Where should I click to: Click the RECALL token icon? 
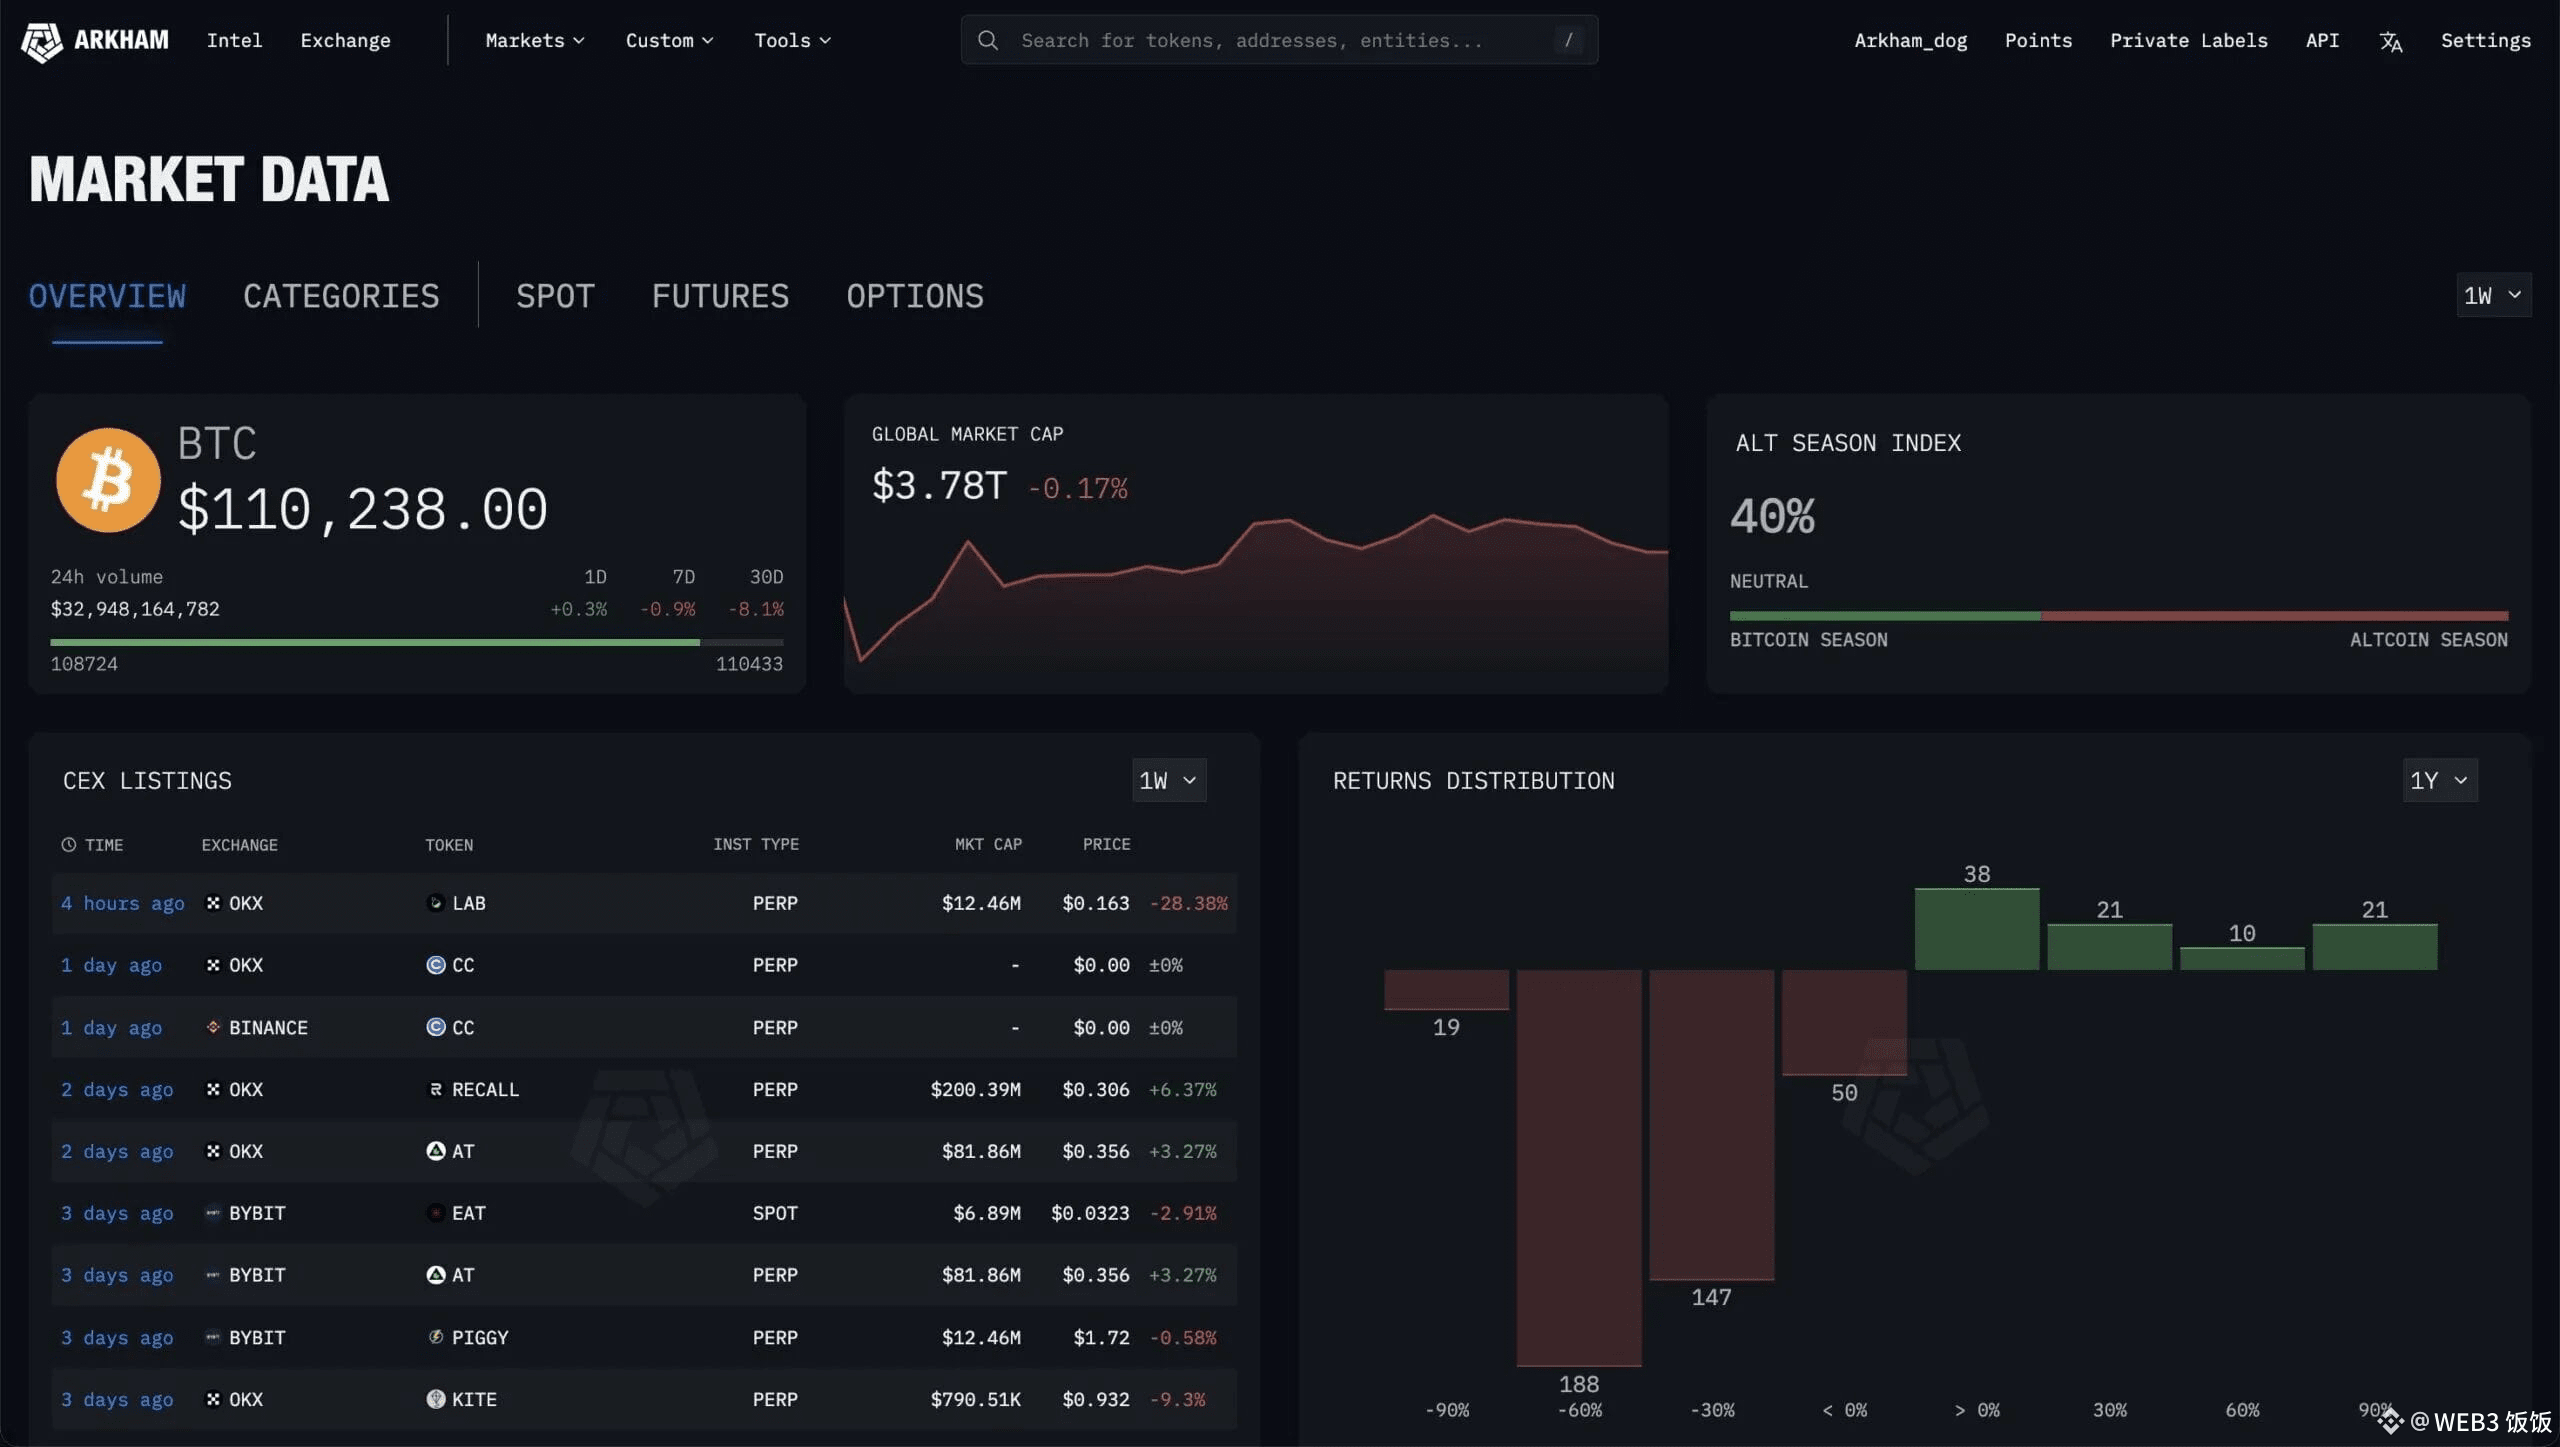tap(435, 1089)
